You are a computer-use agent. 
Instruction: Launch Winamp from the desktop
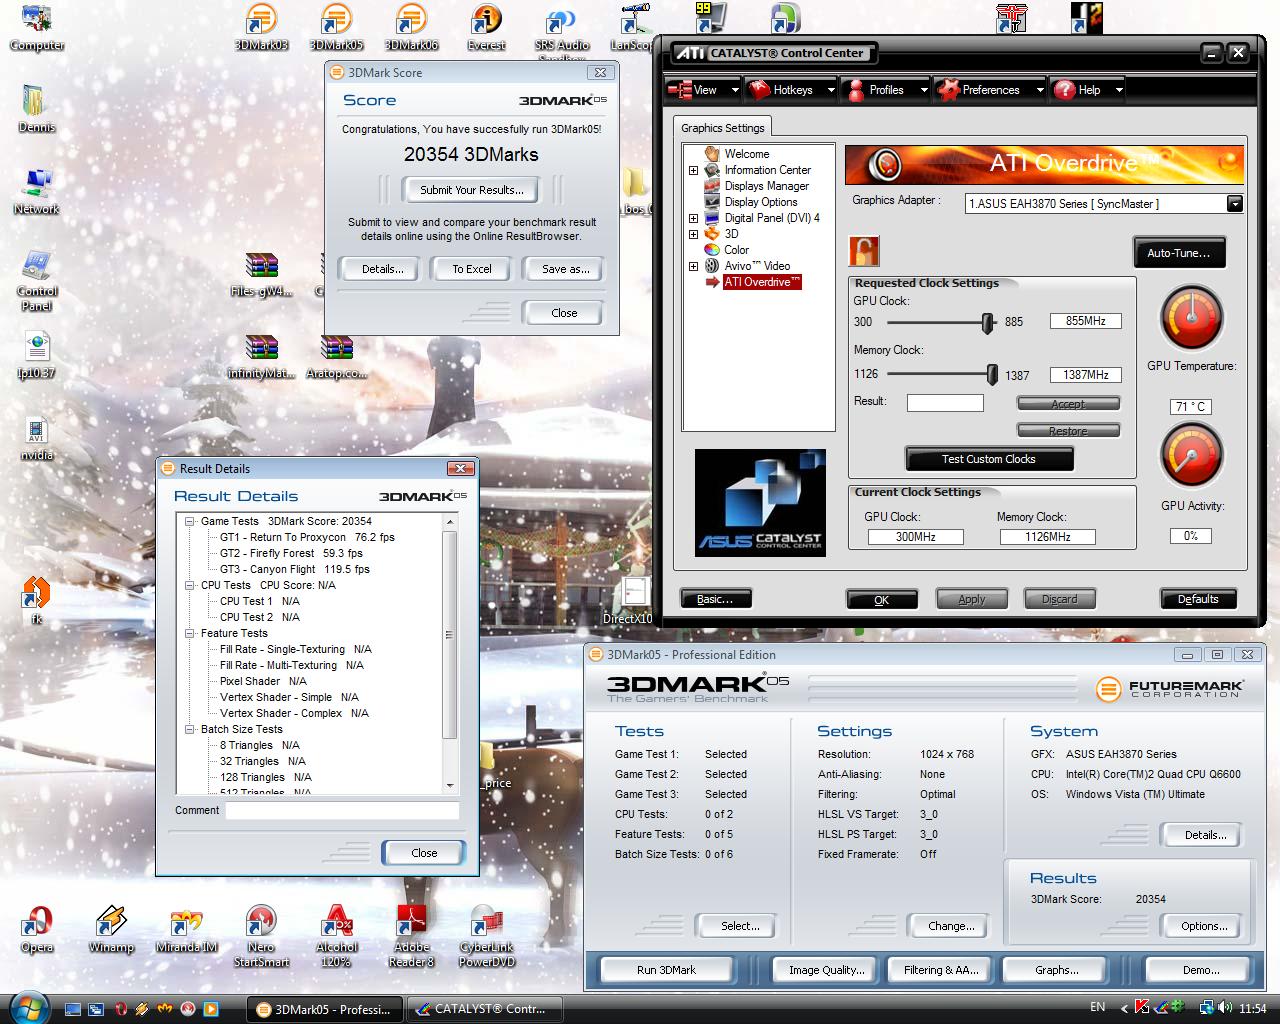click(111, 928)
